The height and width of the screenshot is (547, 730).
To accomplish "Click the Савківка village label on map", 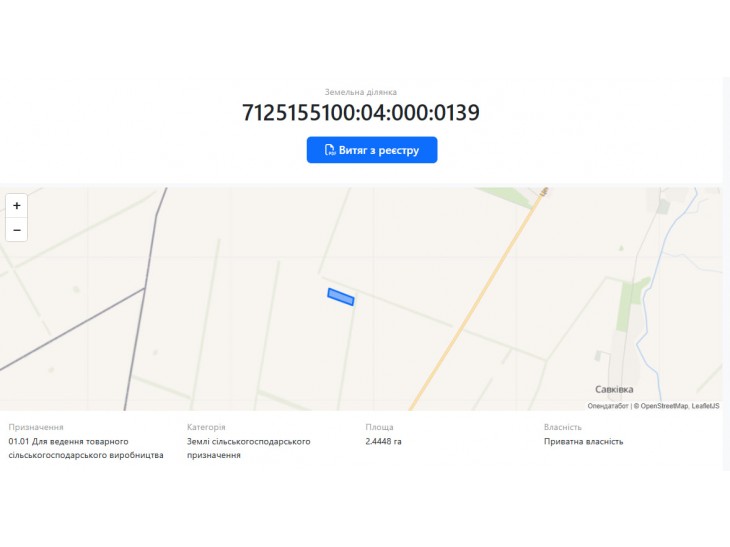I will pos(614,389).
